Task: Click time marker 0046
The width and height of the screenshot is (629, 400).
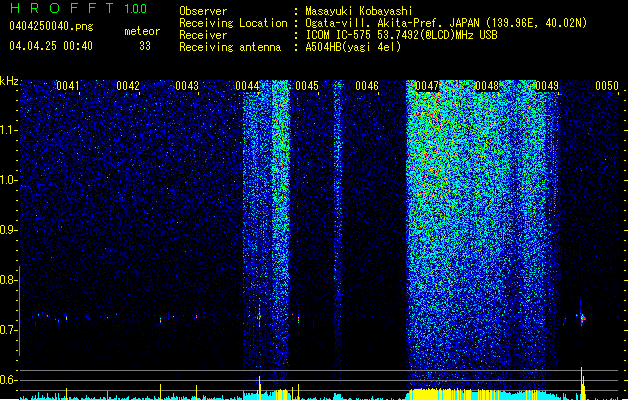Action: coord(367,86)
